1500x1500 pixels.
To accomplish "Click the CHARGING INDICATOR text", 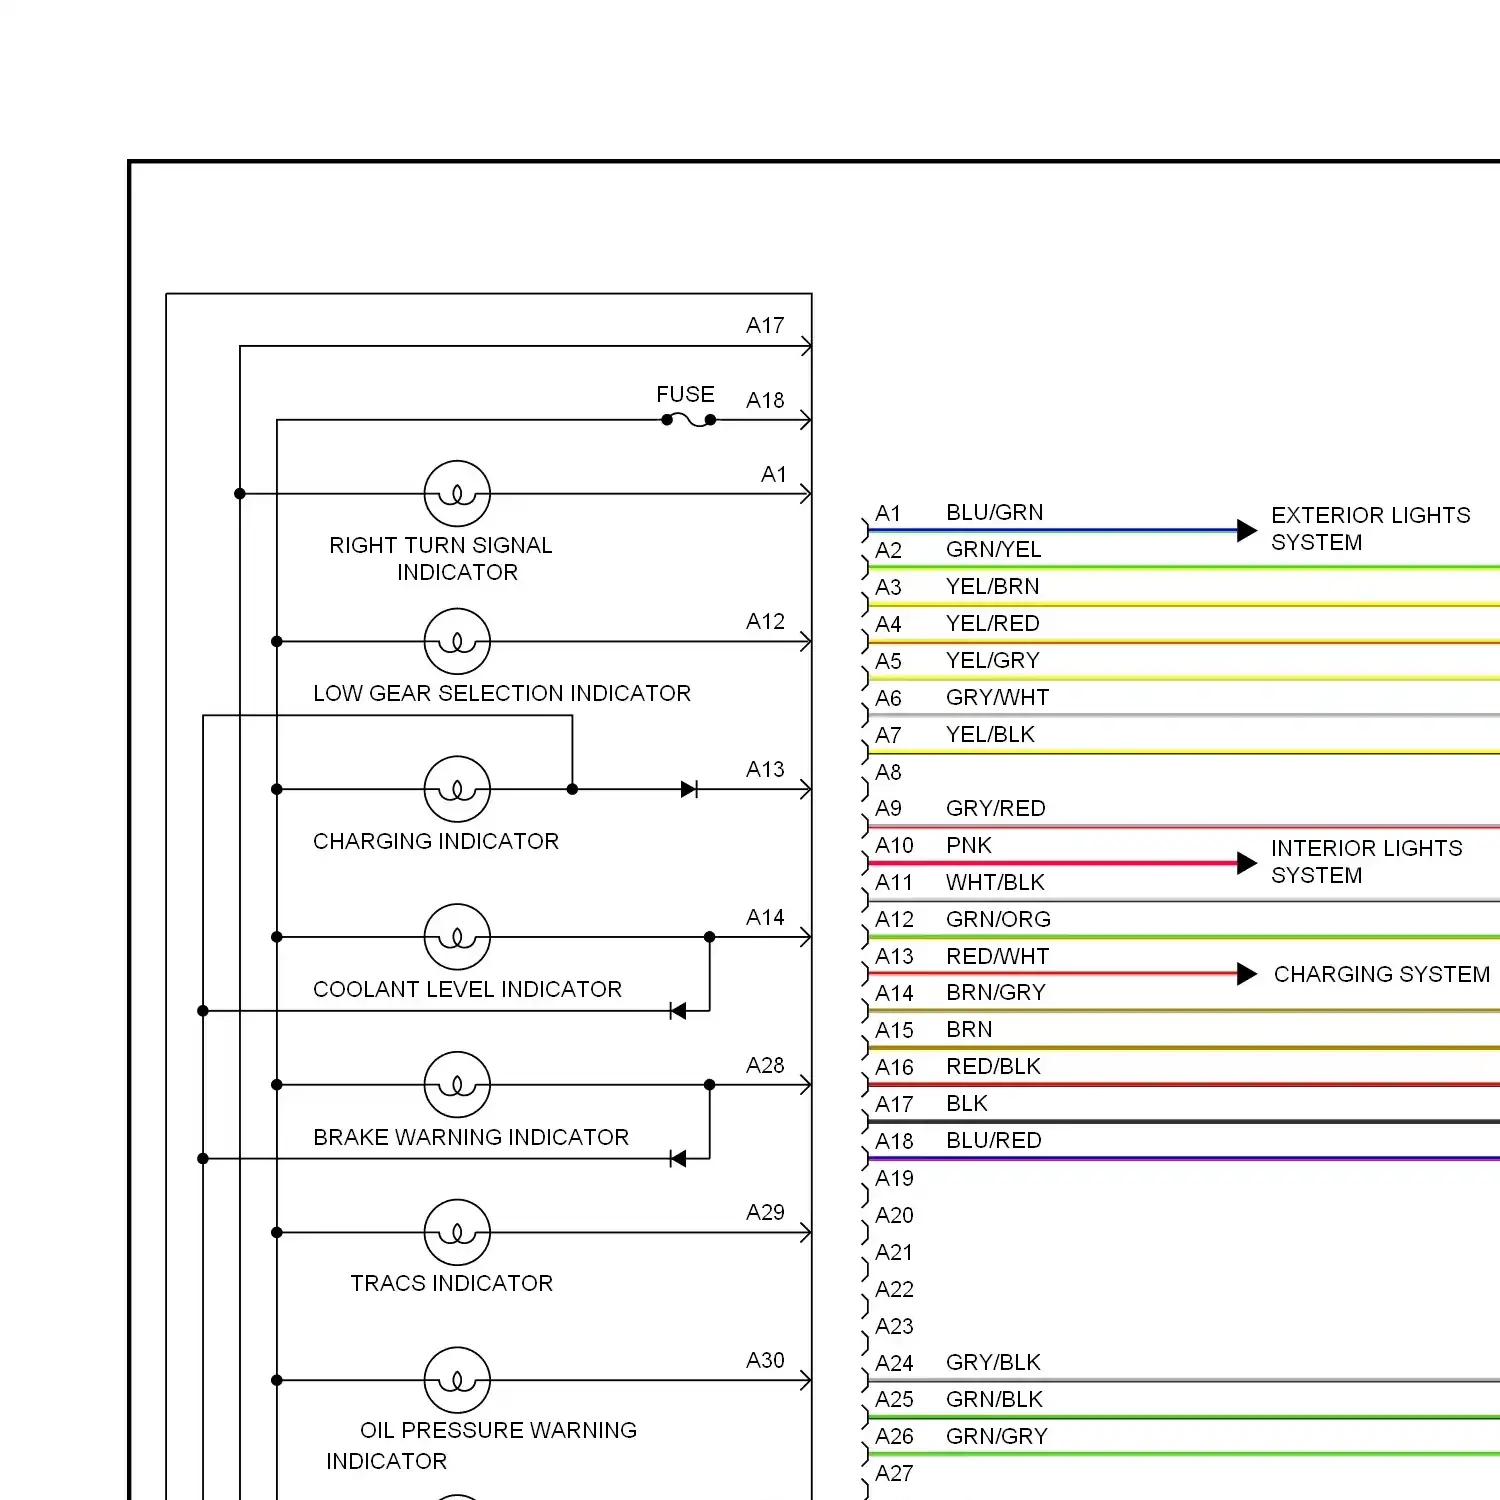I will click(436, 841).
